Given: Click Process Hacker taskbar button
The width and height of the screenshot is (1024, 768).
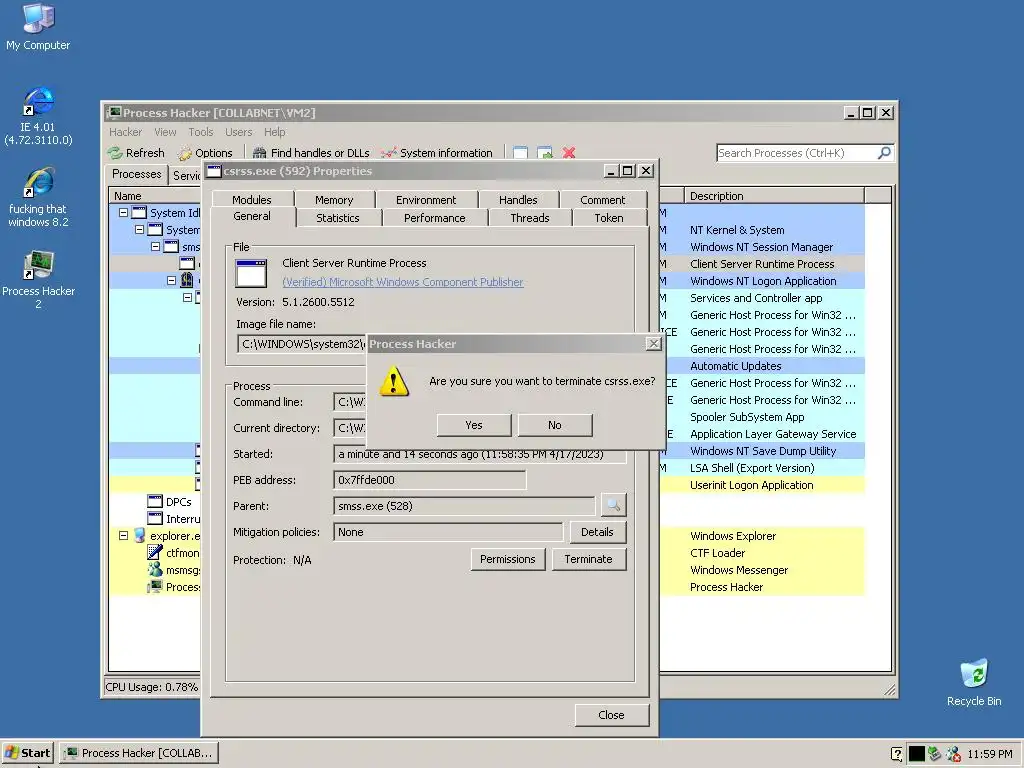Looking at the screenshot, I should click(x=139, y=753).
